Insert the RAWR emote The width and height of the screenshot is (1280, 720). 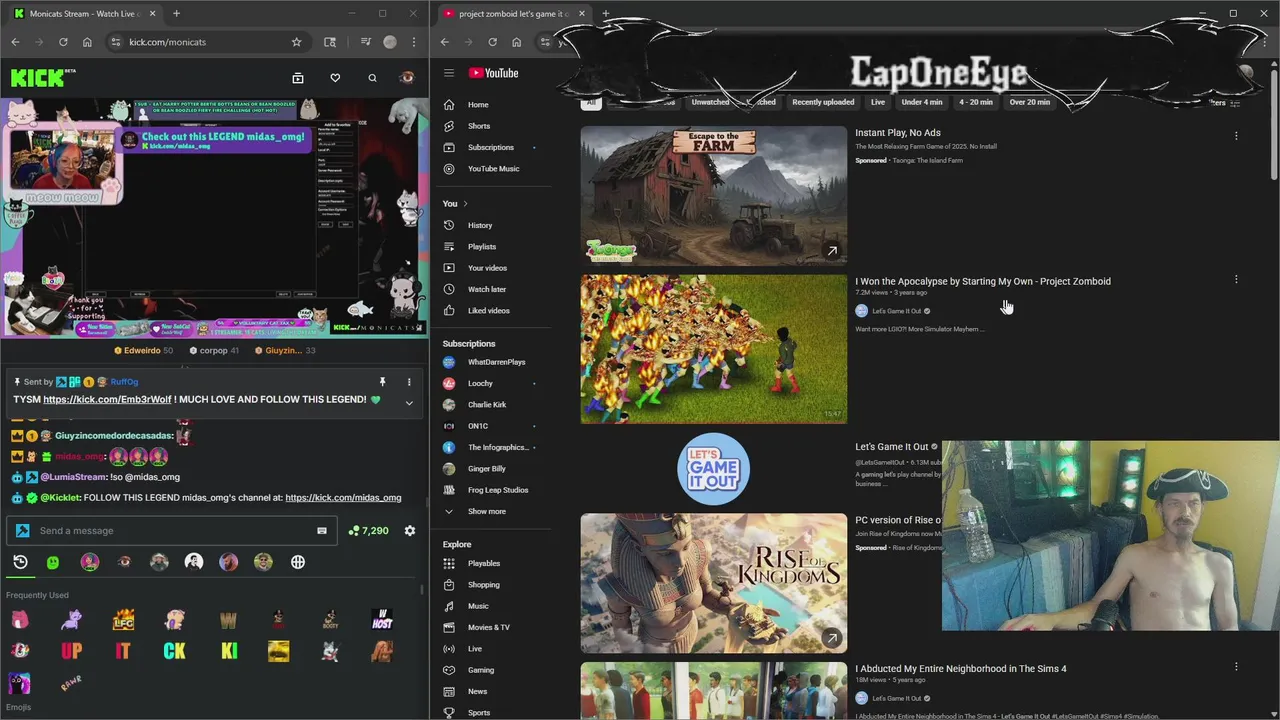click(x=71, y=683)
